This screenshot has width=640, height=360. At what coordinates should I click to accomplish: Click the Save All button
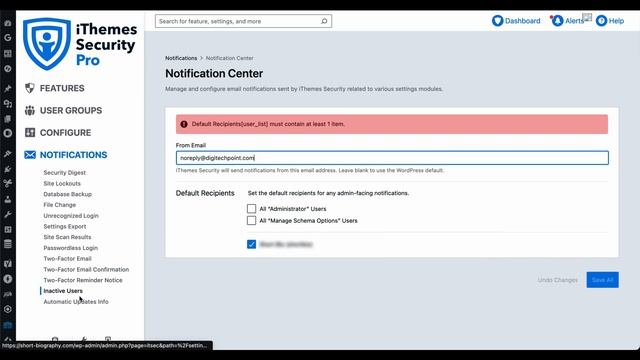pos(602,280)
